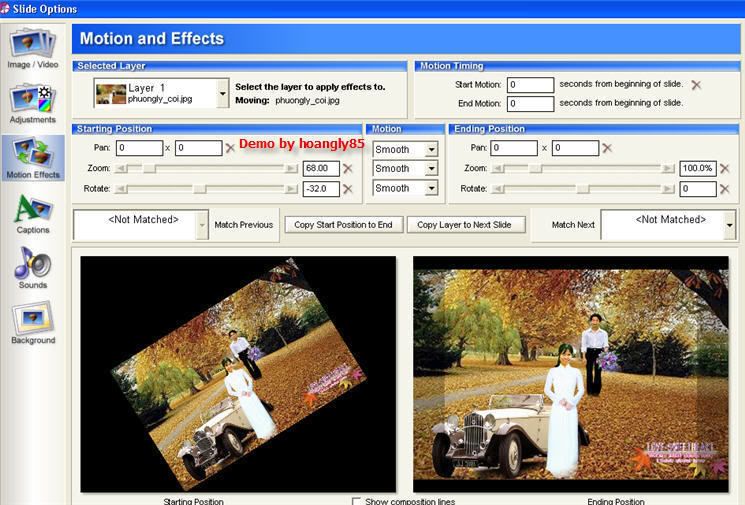This screenshot has height=505, width=745.
Task: Open the Sounds section
Action: point(33,268)
